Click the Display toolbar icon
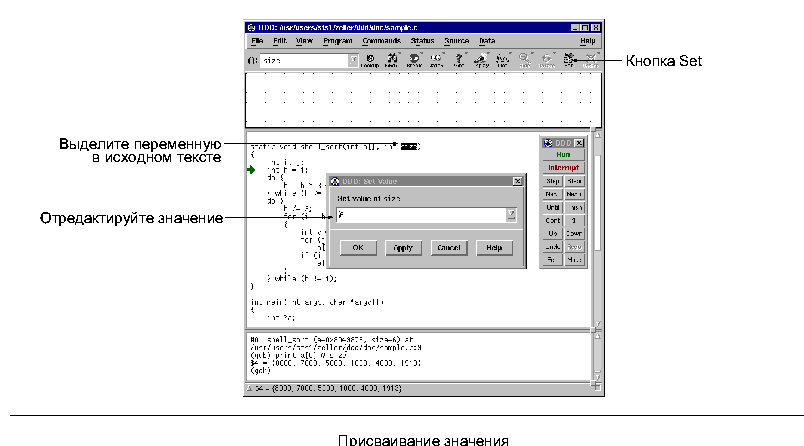This screenshot has height=446, width=804. click(481, 60)
